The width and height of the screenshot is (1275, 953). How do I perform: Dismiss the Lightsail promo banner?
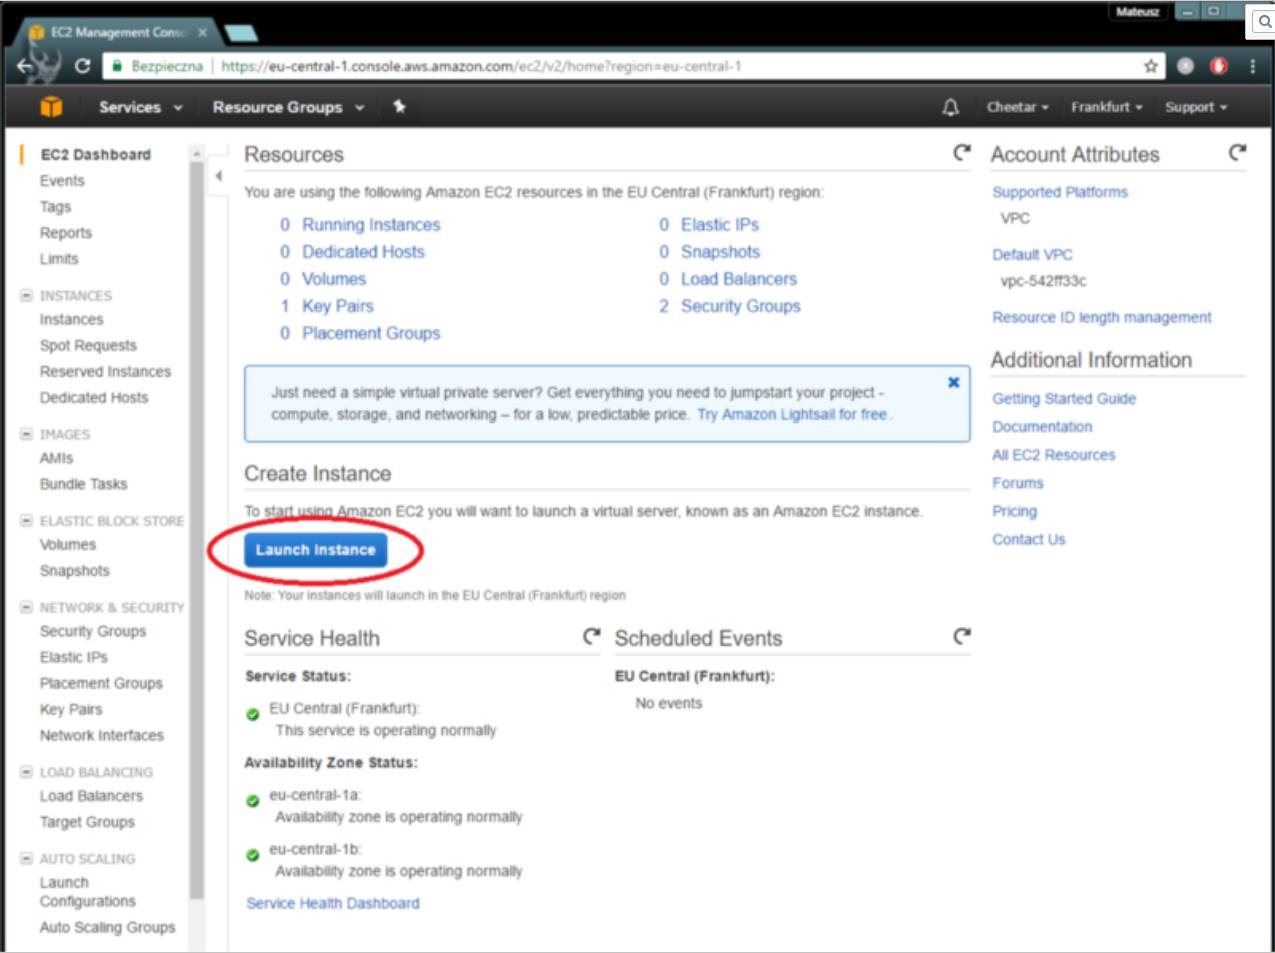tap(953, 383)
